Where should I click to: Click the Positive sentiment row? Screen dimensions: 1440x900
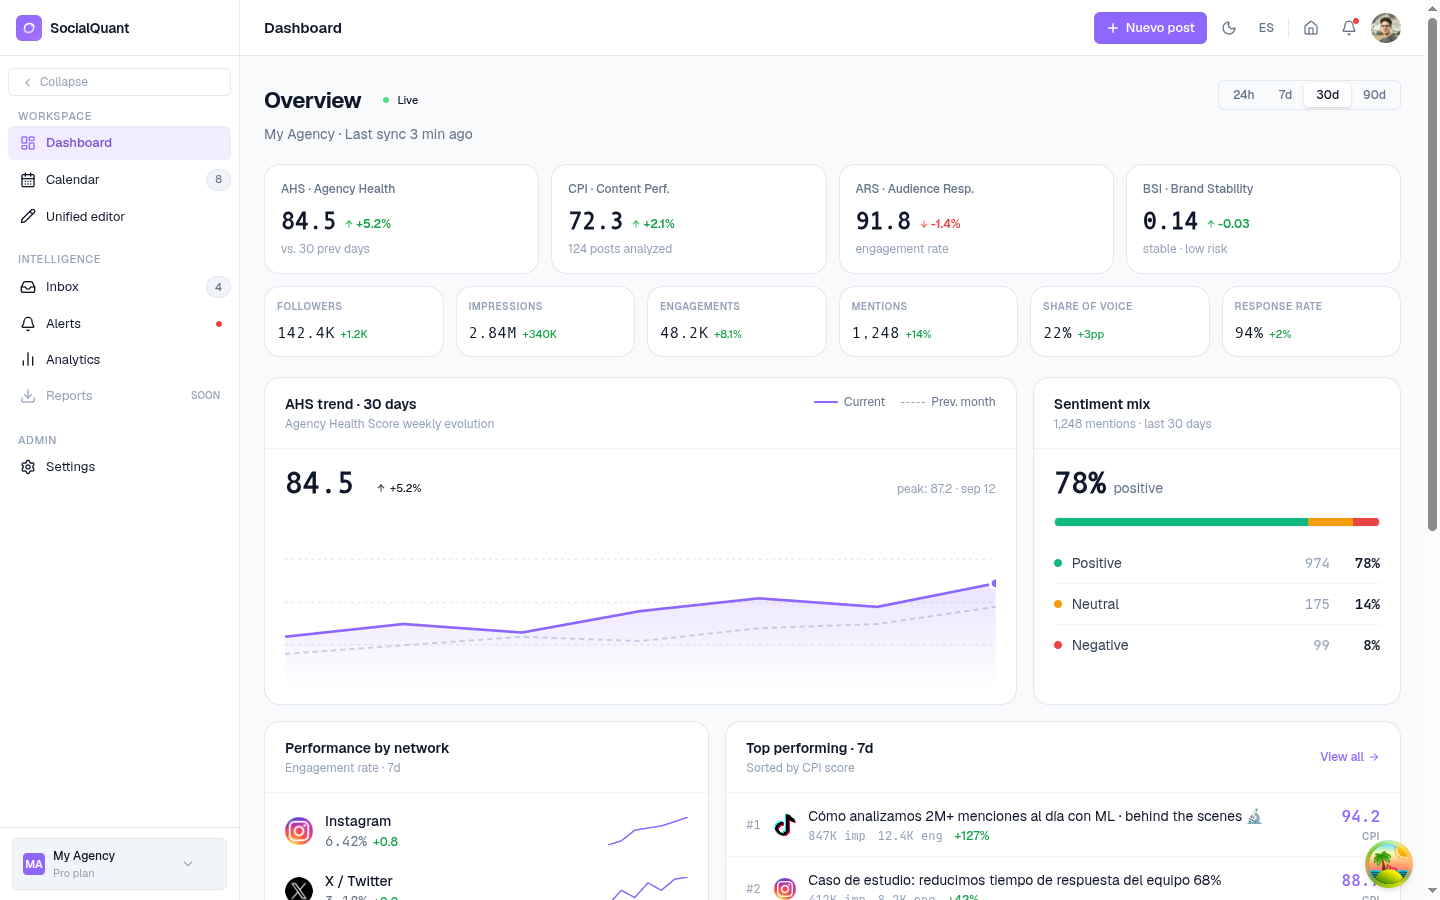point(1217,564)
